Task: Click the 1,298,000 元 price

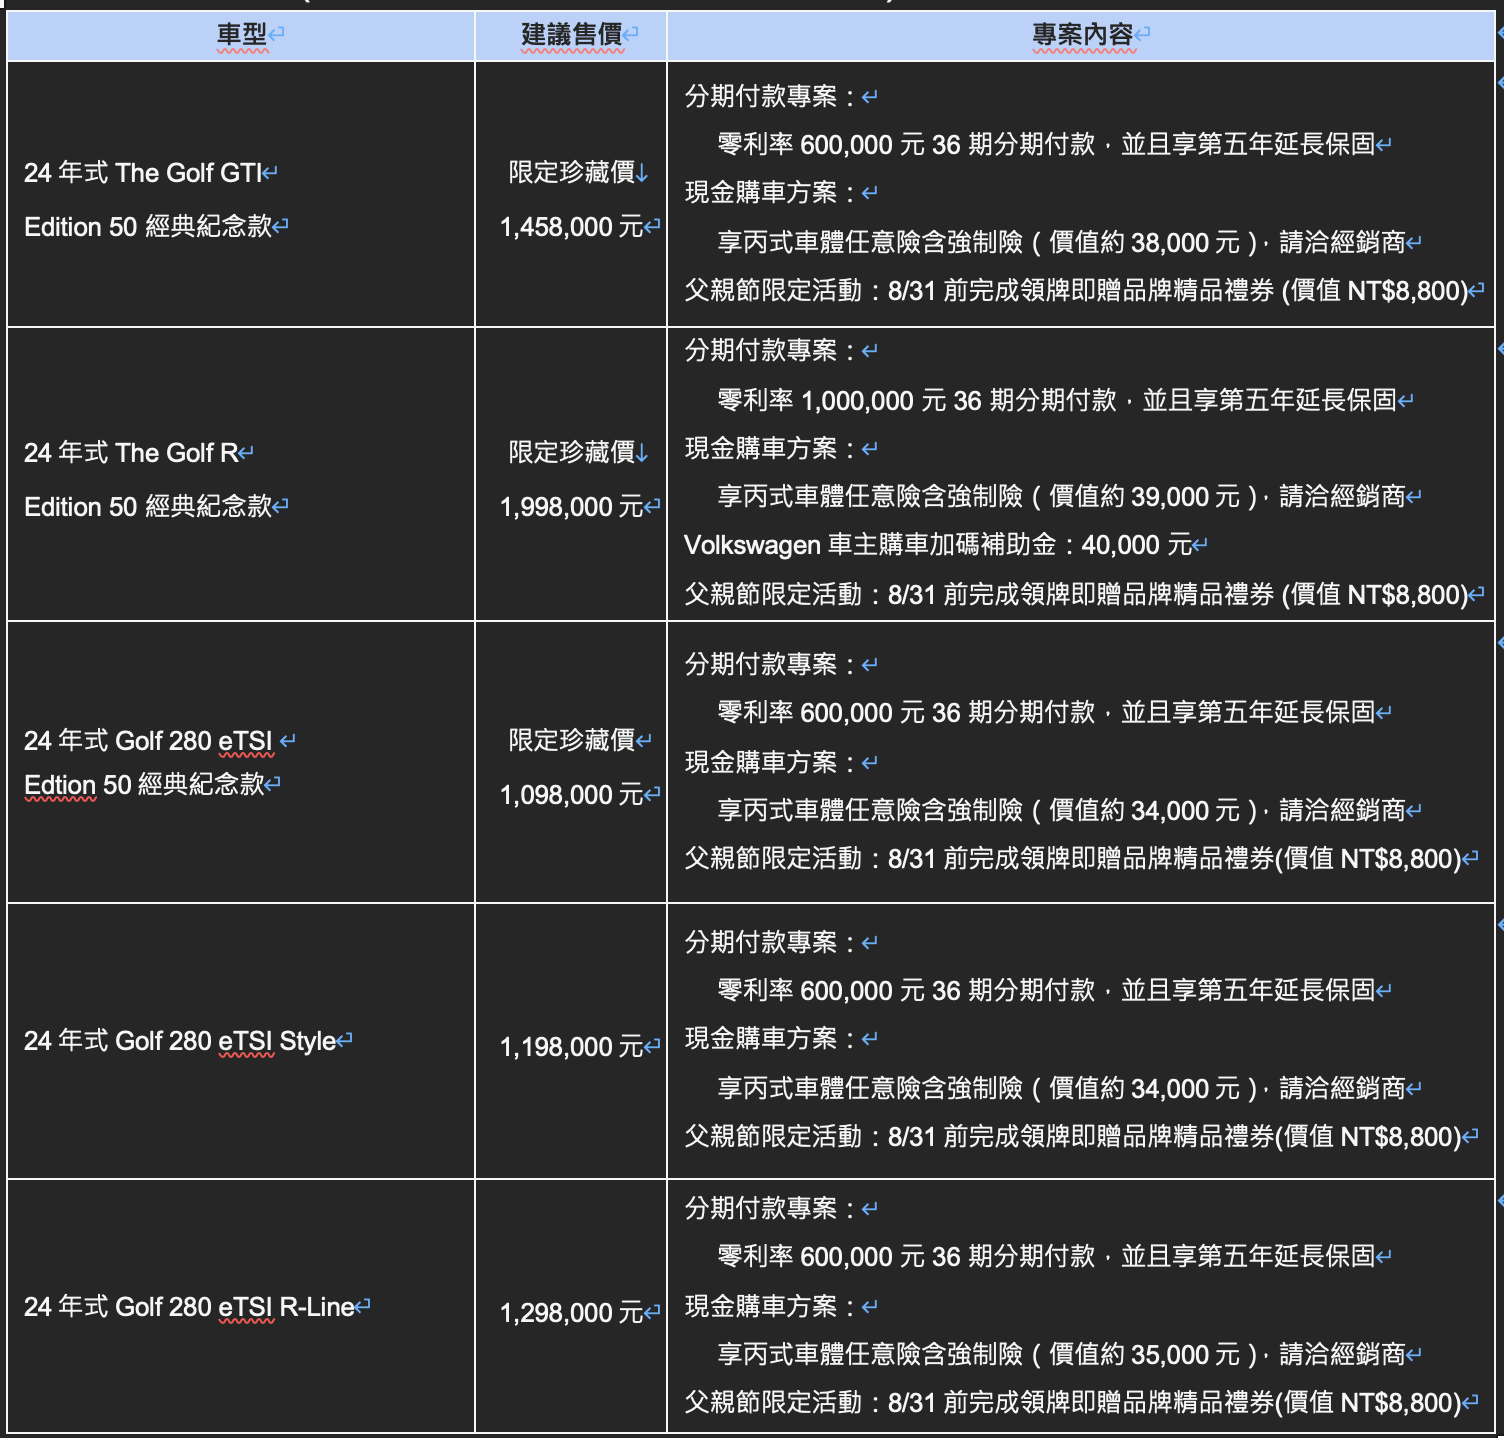Action: (571, 1313)
